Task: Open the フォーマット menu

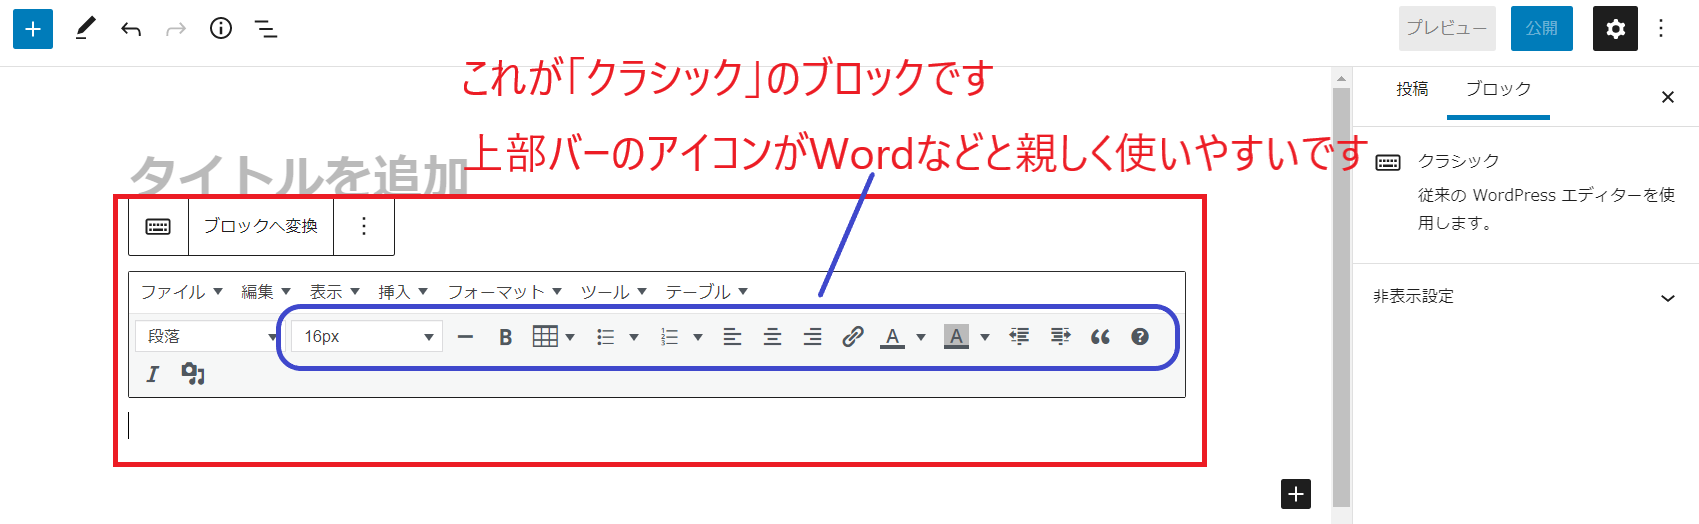Action: (504, 292)
